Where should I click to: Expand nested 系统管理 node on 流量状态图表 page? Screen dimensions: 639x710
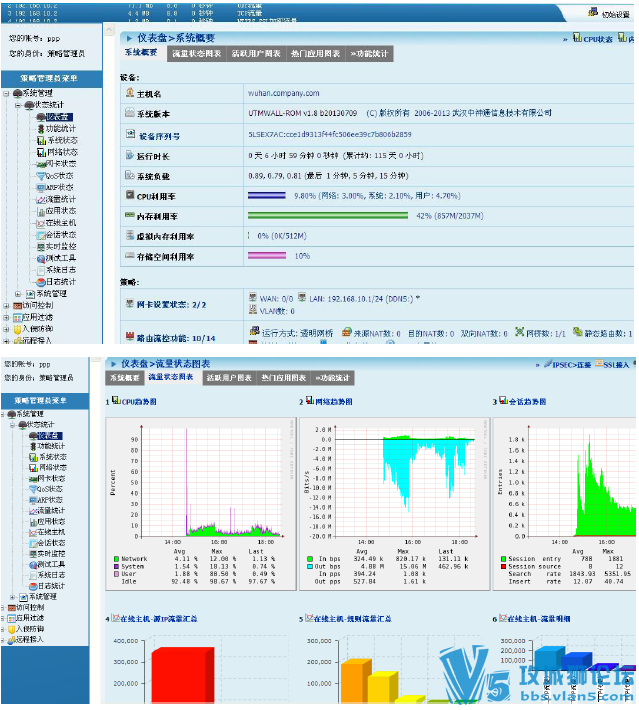pos(13,597)
